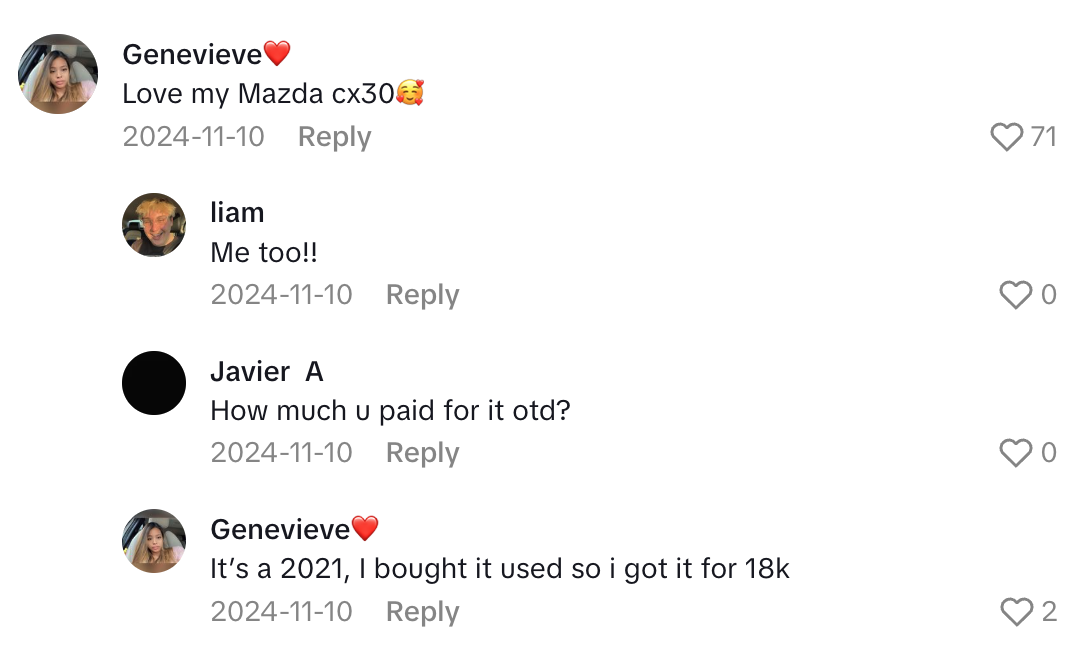Reply to Javier A's otd question
This screenshot has width=1082, height=664.
(x=422, y=453)
